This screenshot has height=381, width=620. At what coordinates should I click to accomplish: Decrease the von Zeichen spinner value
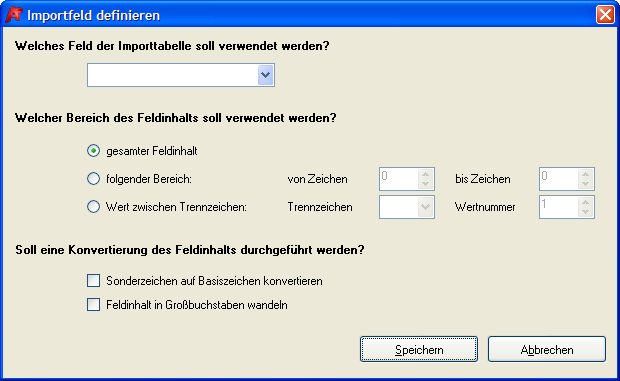[x=425, y=184]
